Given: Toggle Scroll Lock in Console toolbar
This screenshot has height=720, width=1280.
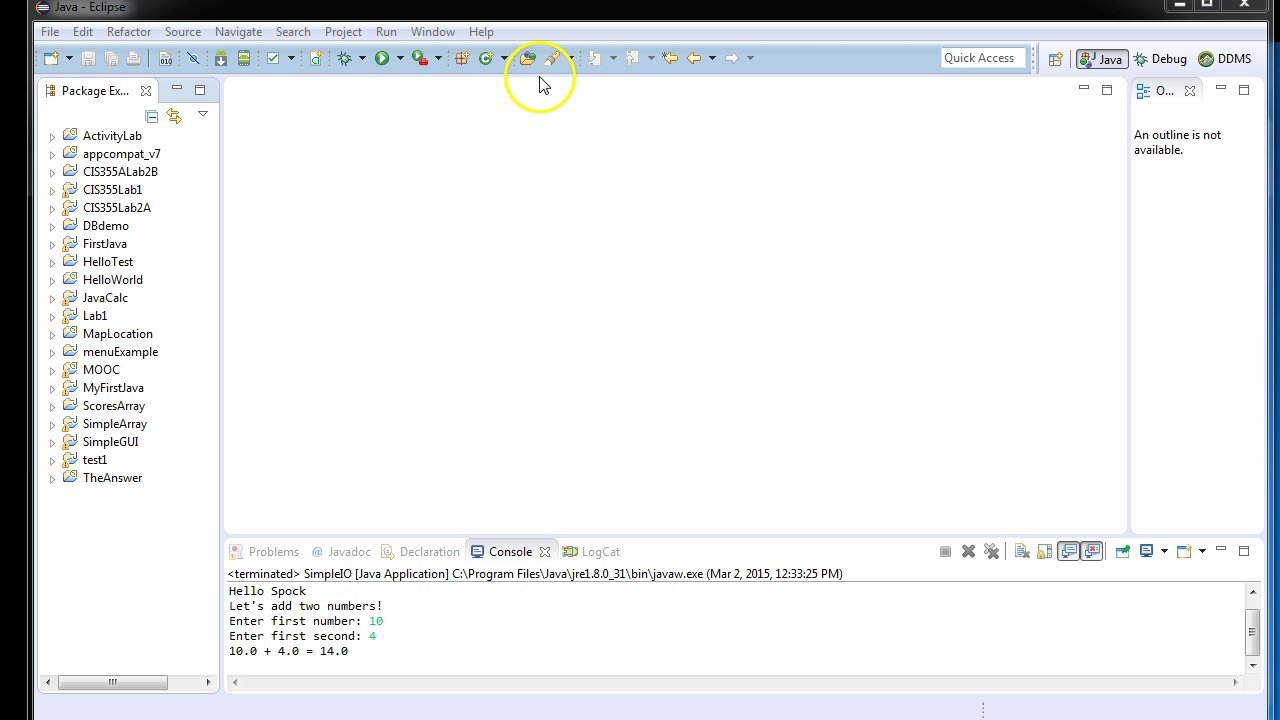Looking at the screenshot, I should (1044, 551).
